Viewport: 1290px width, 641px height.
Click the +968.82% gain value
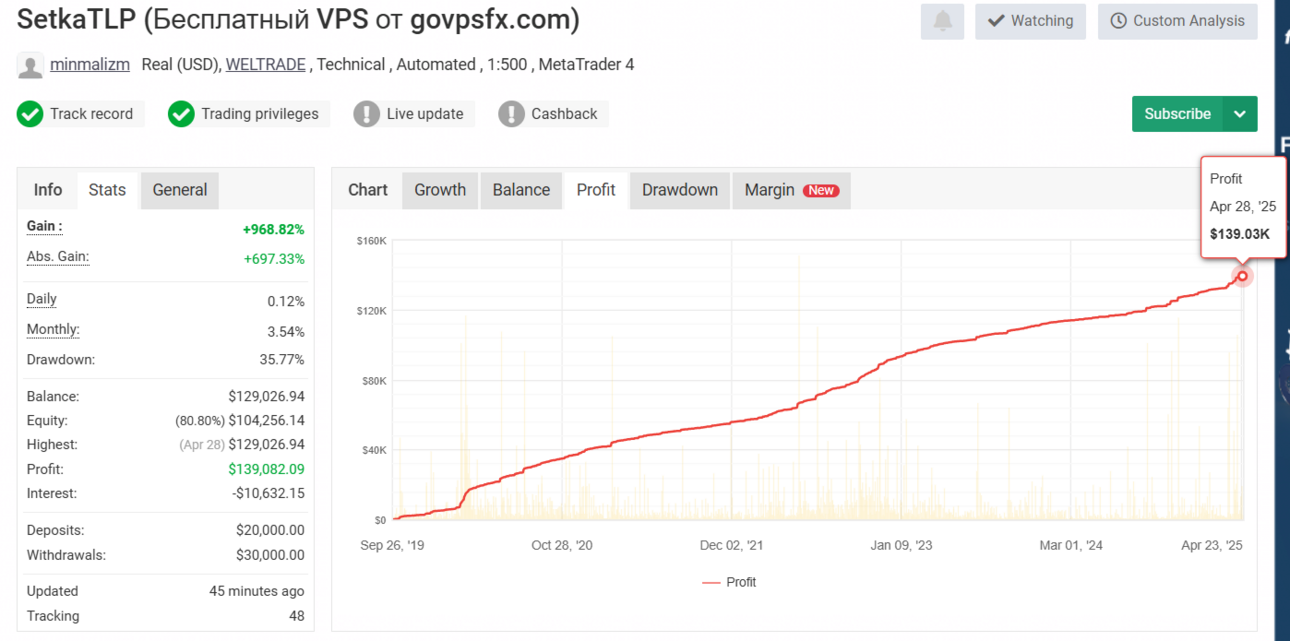[x=273, y=229]
